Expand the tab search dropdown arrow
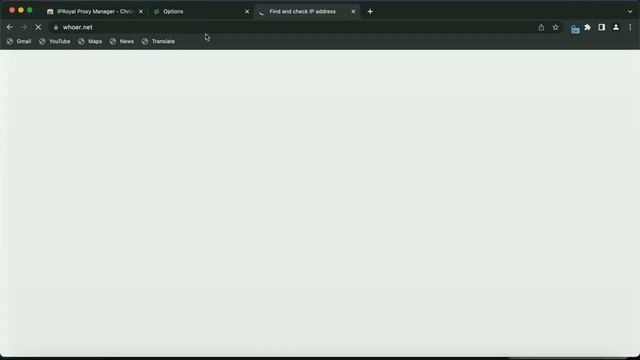The width and height of the screenshot is (640, 360). click(630, 11)
